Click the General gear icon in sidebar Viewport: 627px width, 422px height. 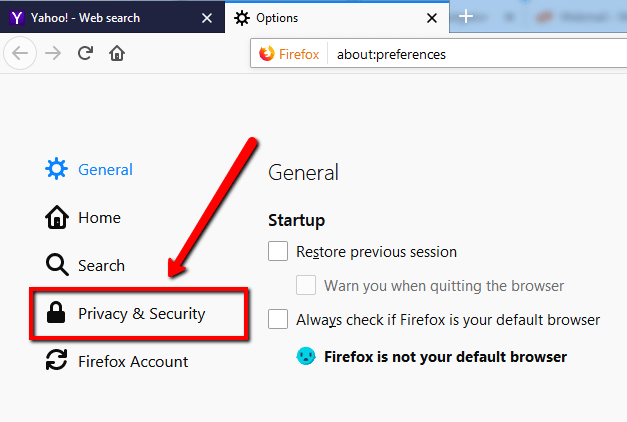[57, 169]
